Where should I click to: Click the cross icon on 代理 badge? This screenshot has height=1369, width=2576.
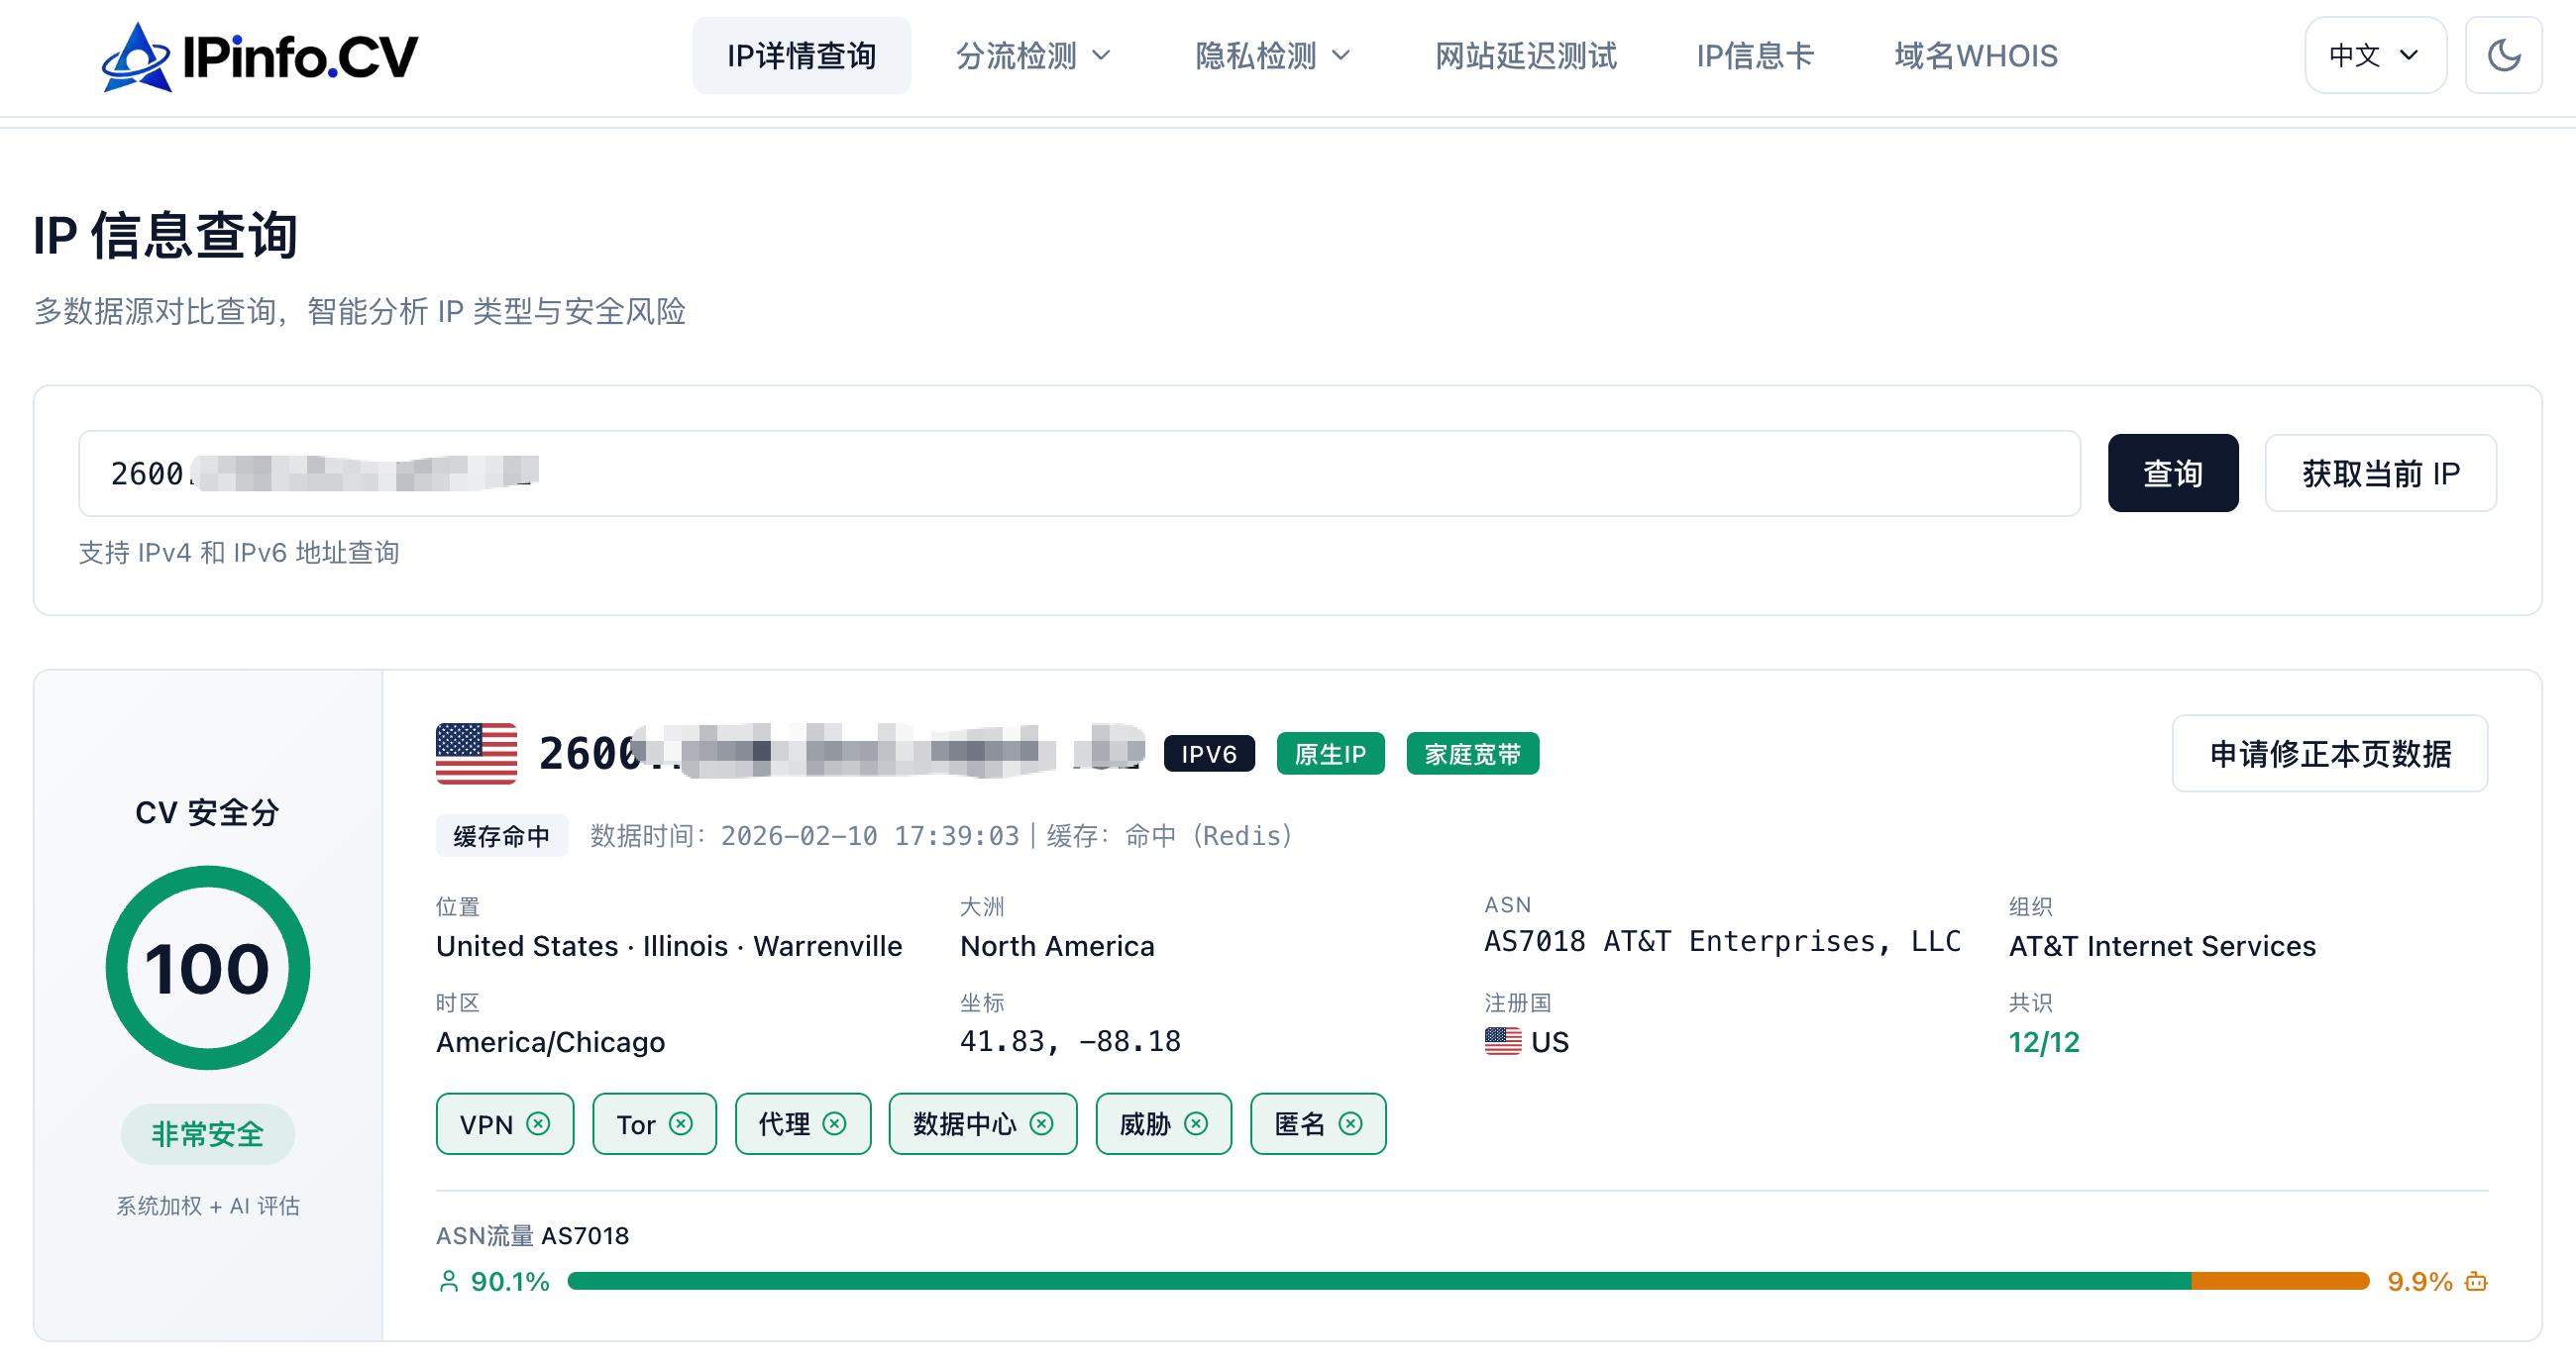click(837, 1123)
